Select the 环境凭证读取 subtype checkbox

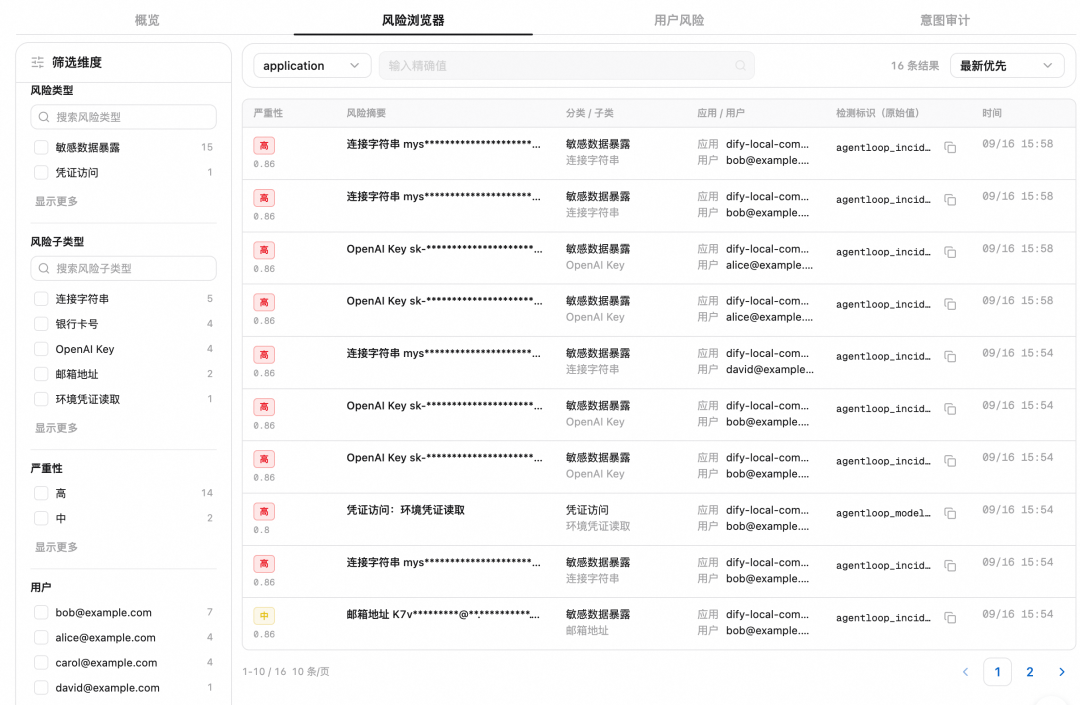point(41,399)
